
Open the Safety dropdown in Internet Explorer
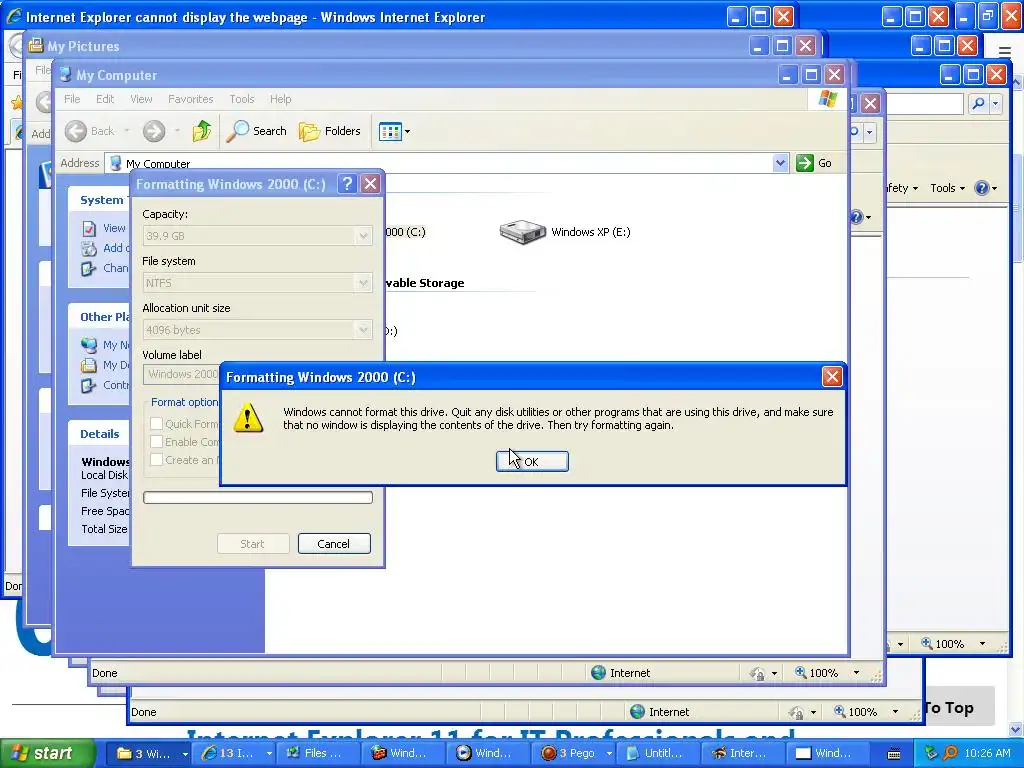pyautogui.click(x=902, y=188)
